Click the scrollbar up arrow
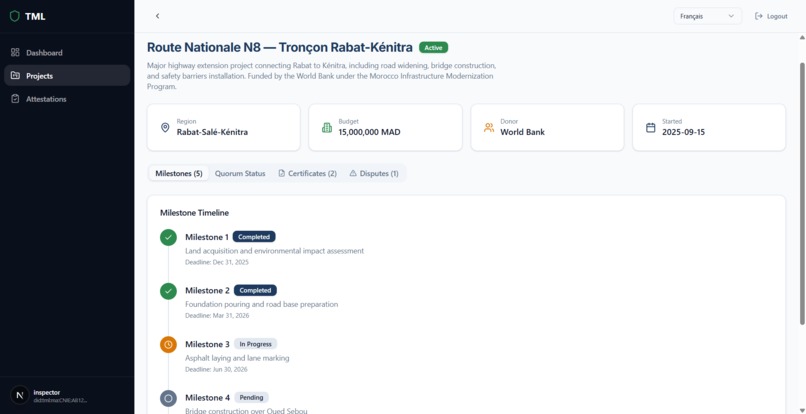The height and width of the screenshot is (414, 806). [802, 38]
